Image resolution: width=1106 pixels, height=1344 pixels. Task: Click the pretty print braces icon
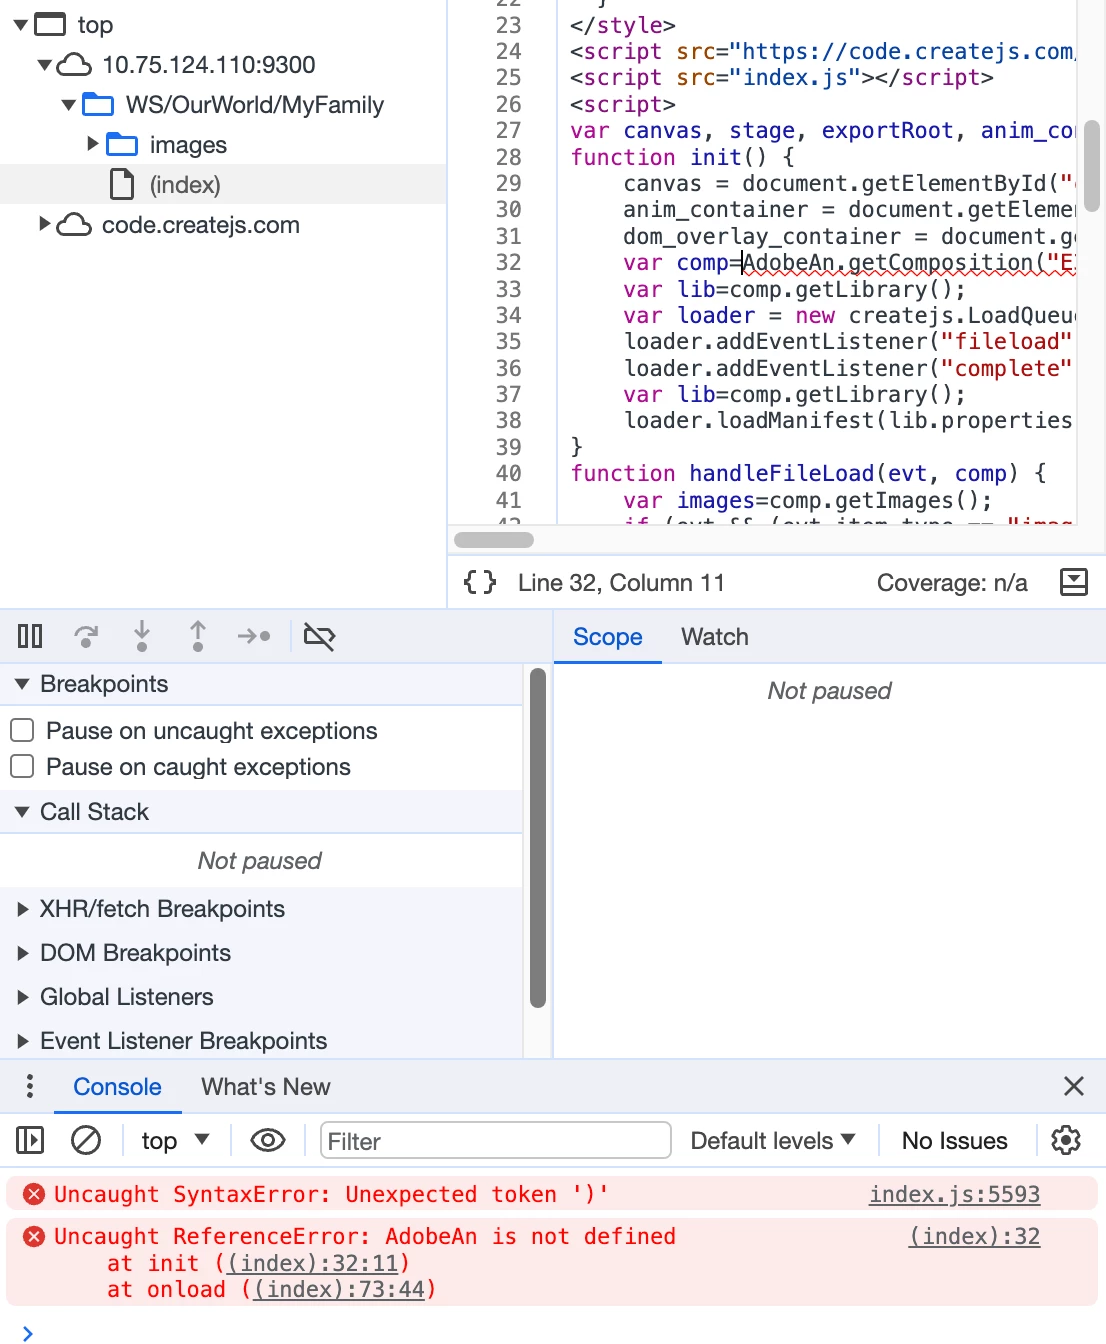pos(480,582)
